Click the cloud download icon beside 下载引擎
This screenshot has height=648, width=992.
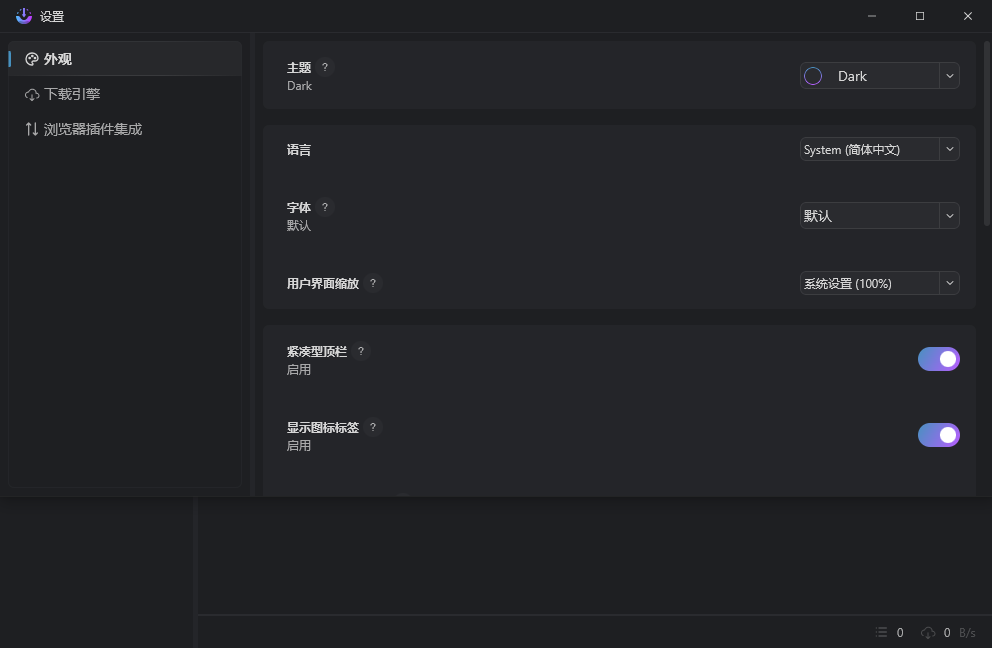pyautogui.click(x=31, y=93)
